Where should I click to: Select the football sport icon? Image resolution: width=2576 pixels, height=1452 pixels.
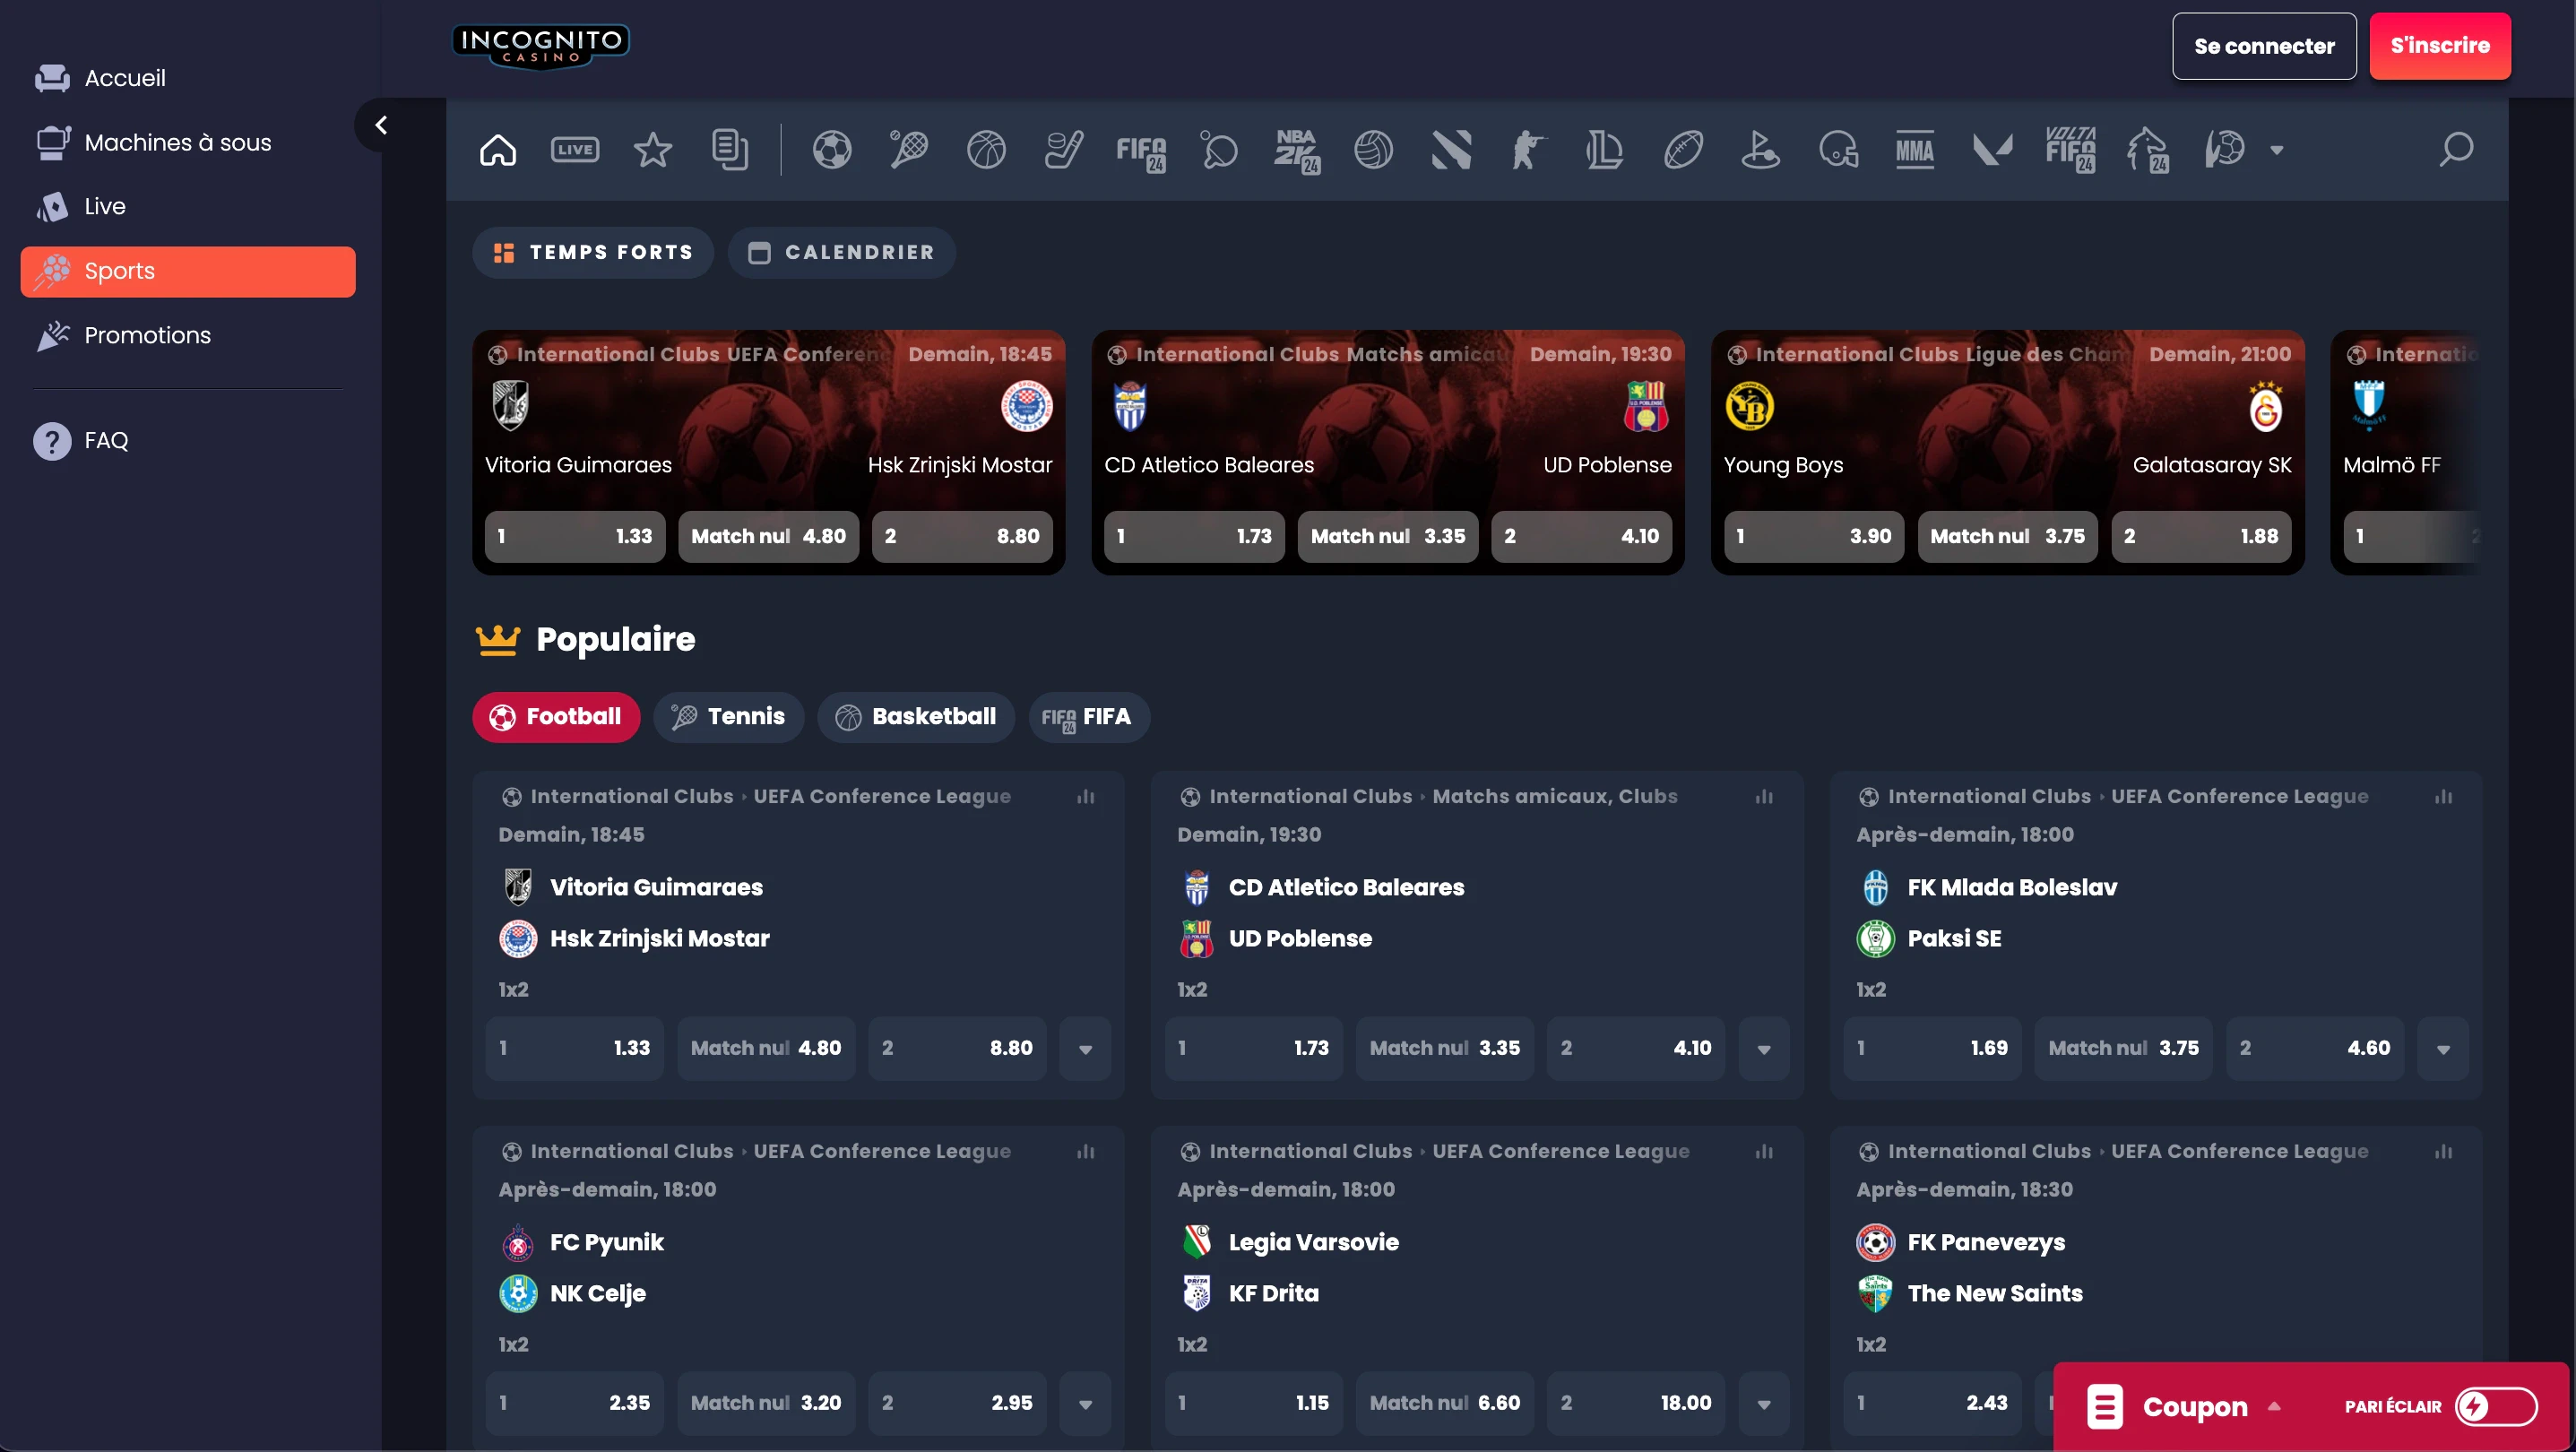tap(832, 150)
